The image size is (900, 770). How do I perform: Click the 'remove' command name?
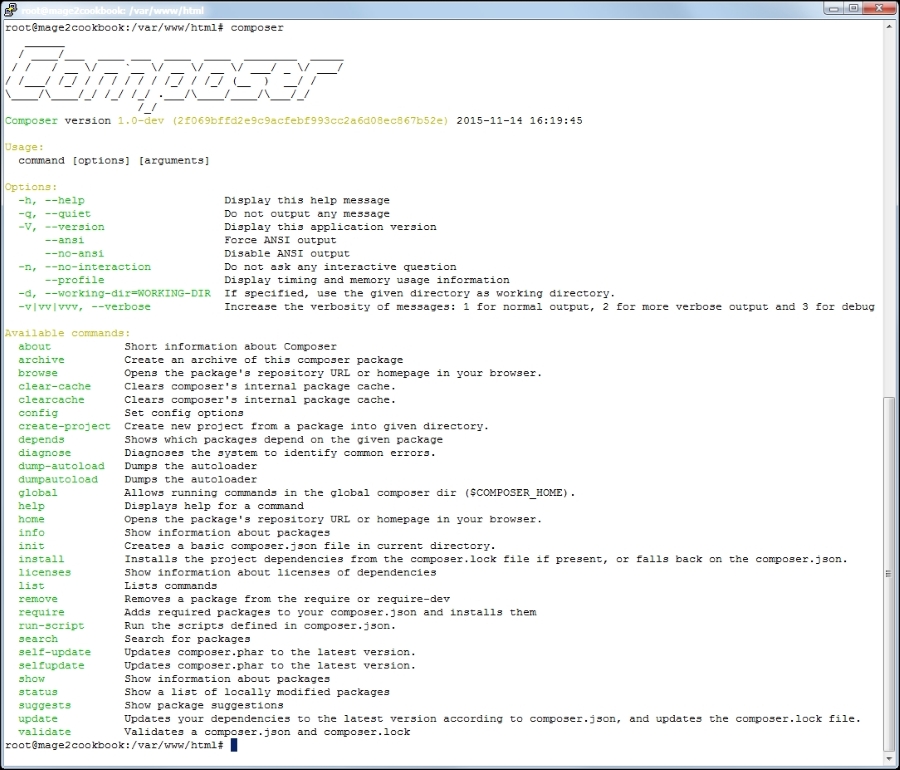click(x=38, y=599)
